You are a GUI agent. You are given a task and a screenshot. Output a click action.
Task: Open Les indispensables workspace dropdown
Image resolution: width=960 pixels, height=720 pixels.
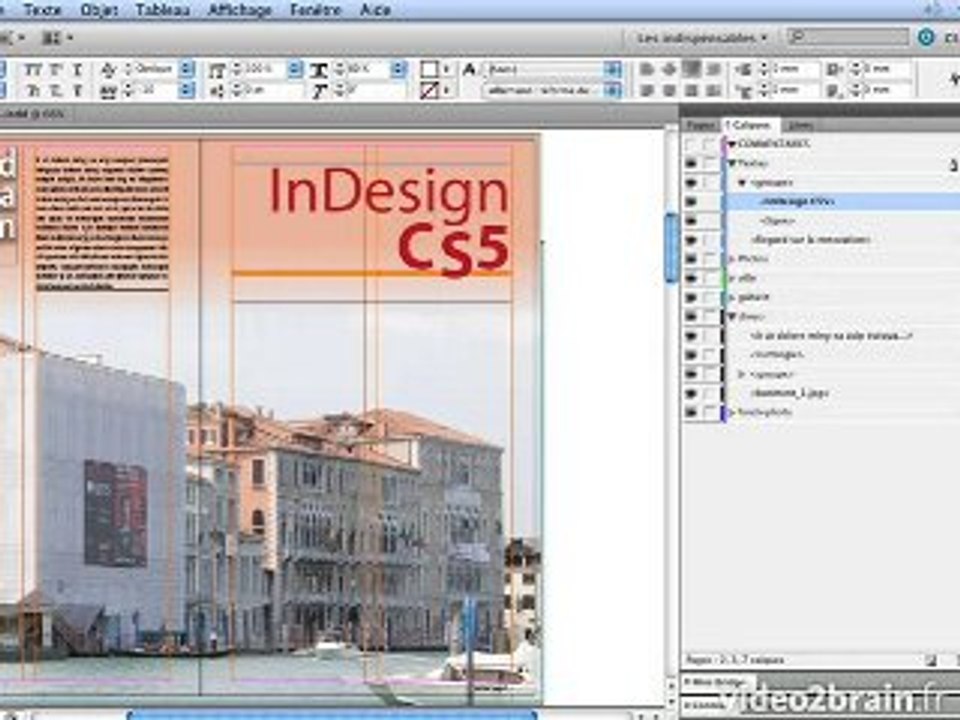tap(702, 38)
